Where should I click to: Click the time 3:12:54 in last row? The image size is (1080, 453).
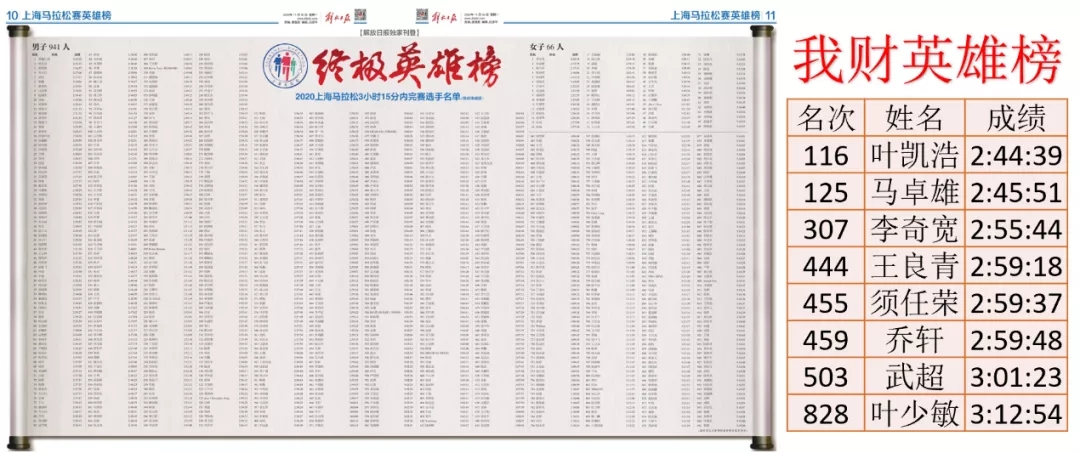coord(1015,413)
